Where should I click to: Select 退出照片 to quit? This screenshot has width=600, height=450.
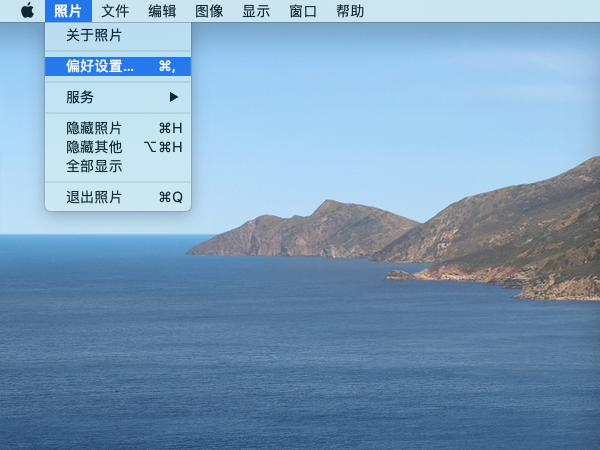click(x=118, y=197)
